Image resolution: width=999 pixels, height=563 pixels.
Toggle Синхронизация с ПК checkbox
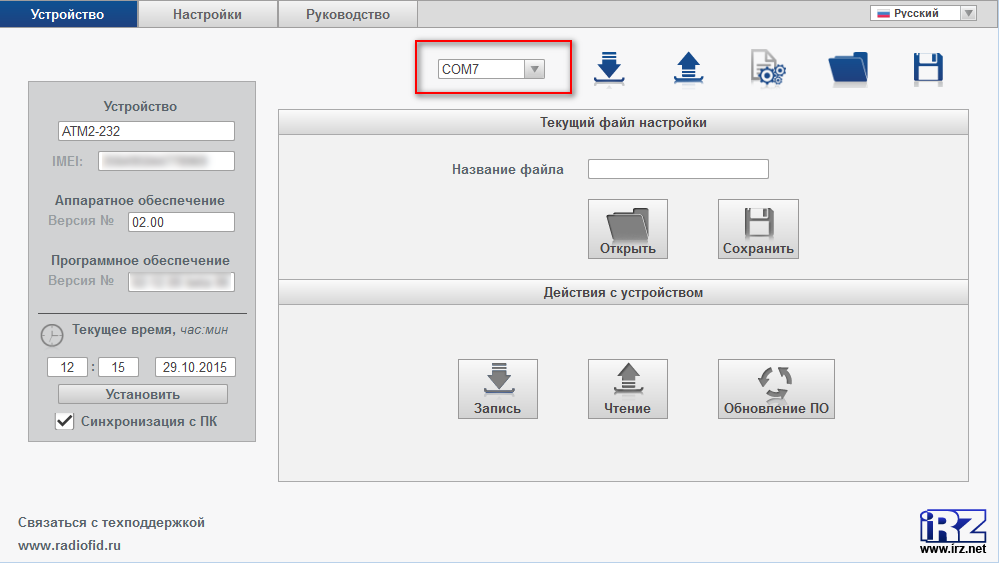tap(65, 421)
